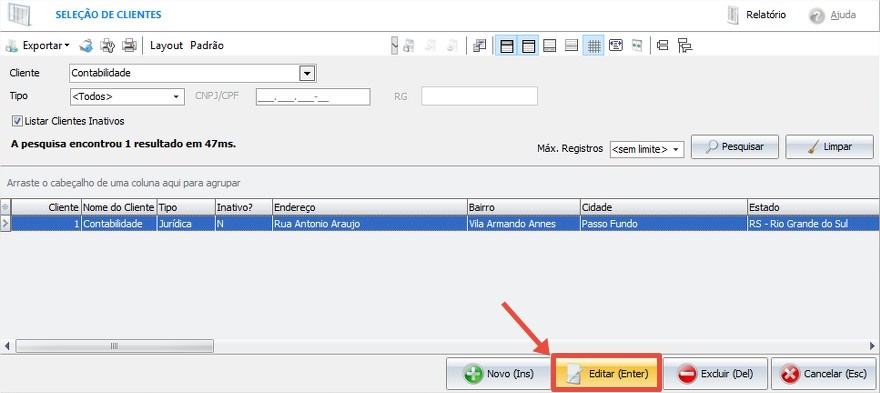This screenshot has height=393, width=880.
Task: Click the Relatório report icon
Action: coord(733,15)
